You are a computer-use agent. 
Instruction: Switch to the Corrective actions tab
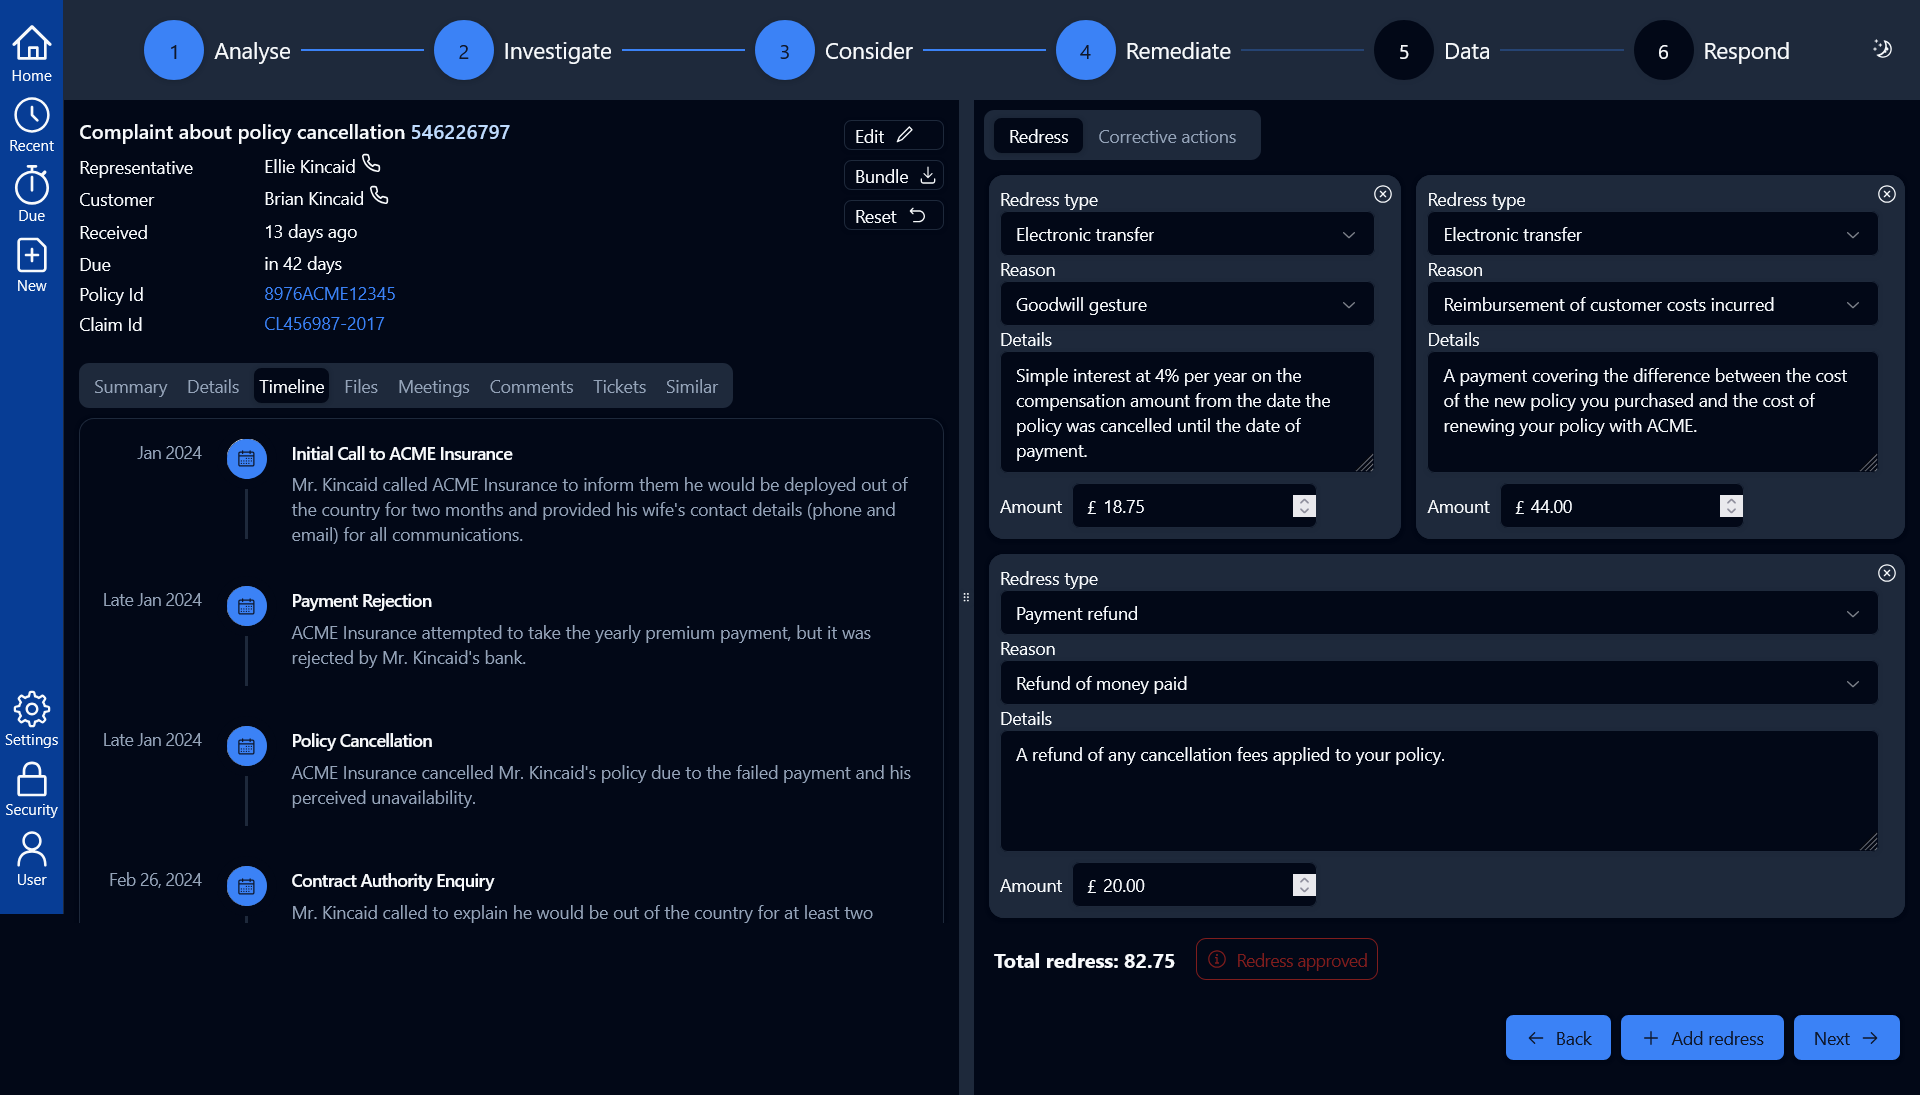click(x=1166, y=136)
